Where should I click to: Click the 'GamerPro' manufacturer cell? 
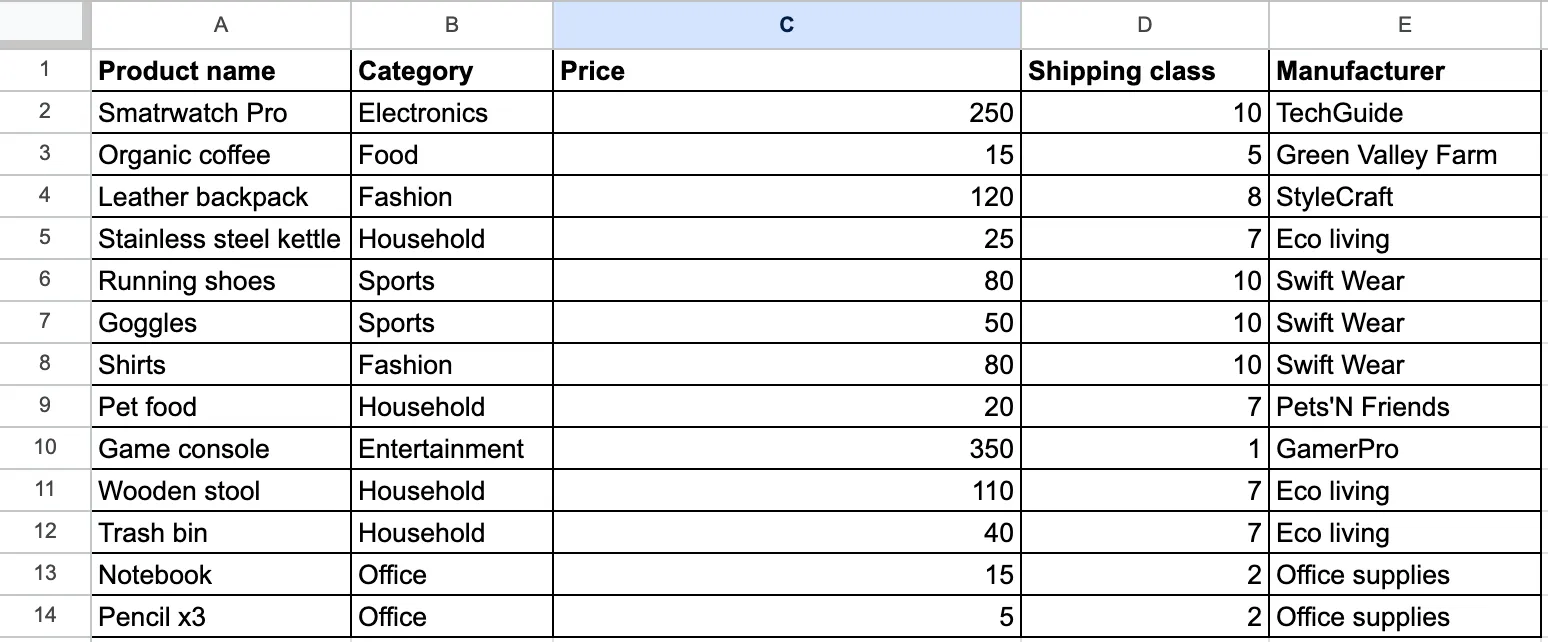[1405, 449]
